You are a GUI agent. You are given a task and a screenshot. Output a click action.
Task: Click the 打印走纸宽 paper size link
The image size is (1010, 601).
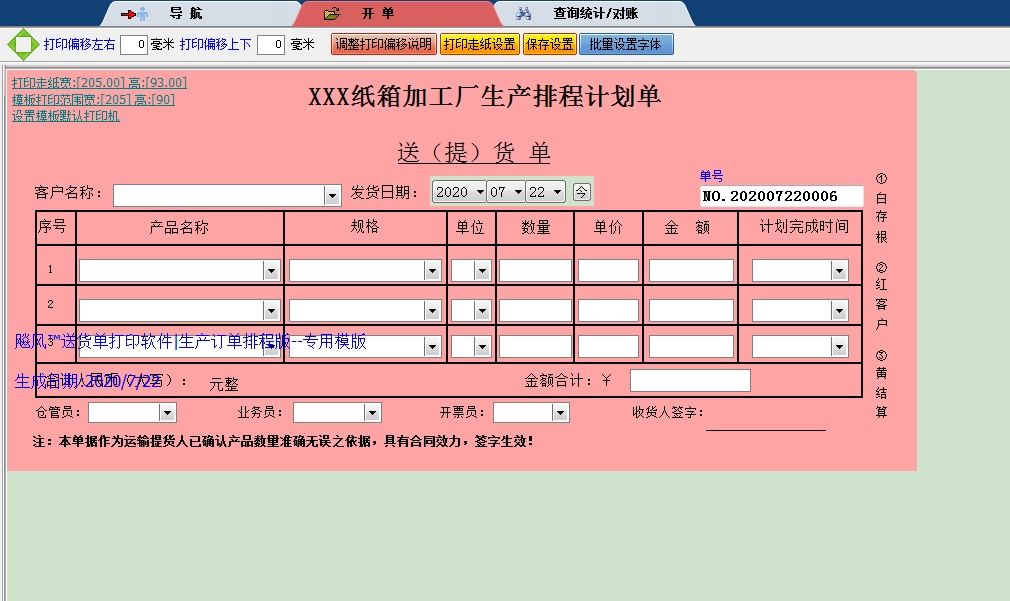(99, 83)
